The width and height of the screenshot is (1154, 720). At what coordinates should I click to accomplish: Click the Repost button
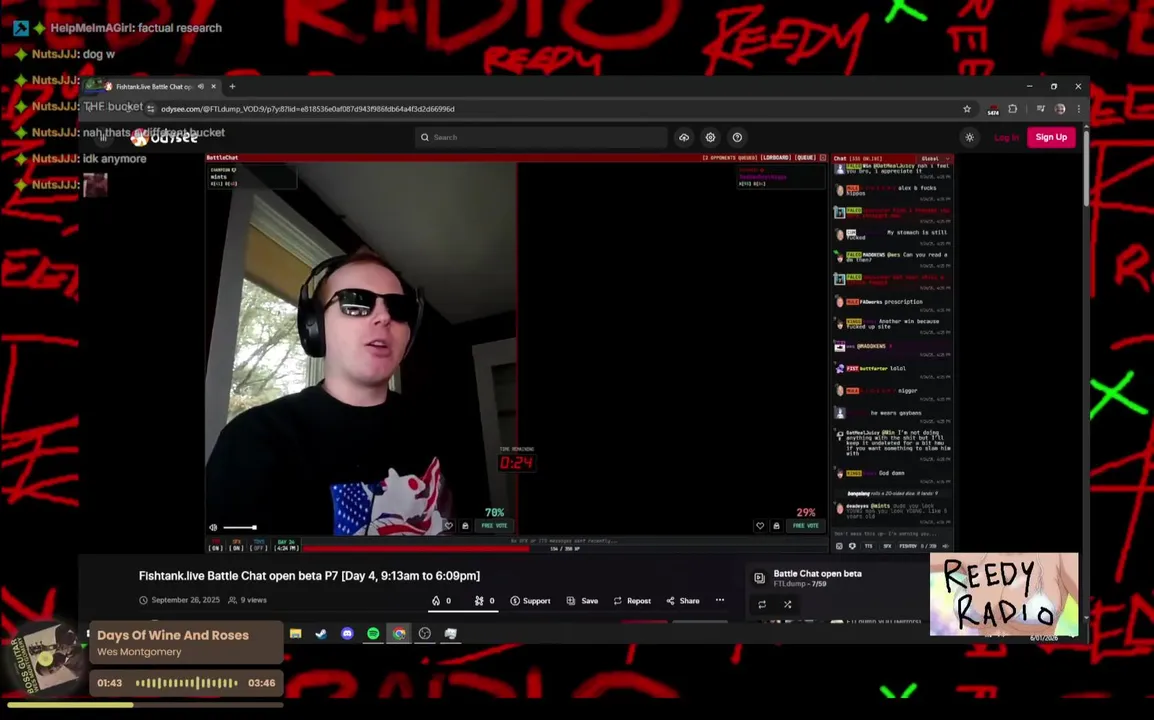point(632,601)
